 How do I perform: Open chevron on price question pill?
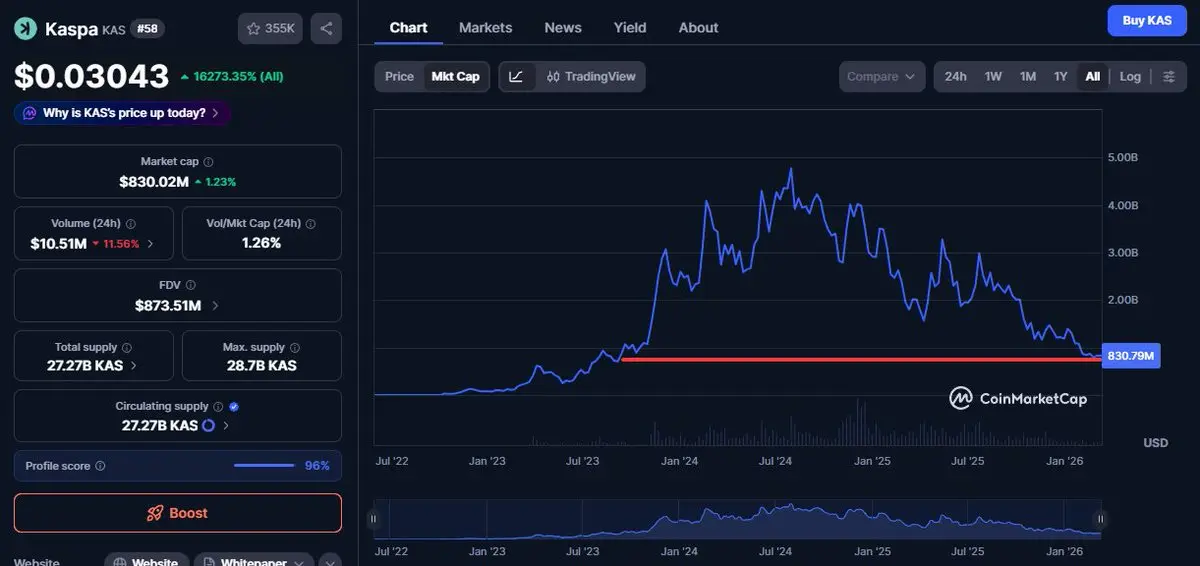coord(216,113)
